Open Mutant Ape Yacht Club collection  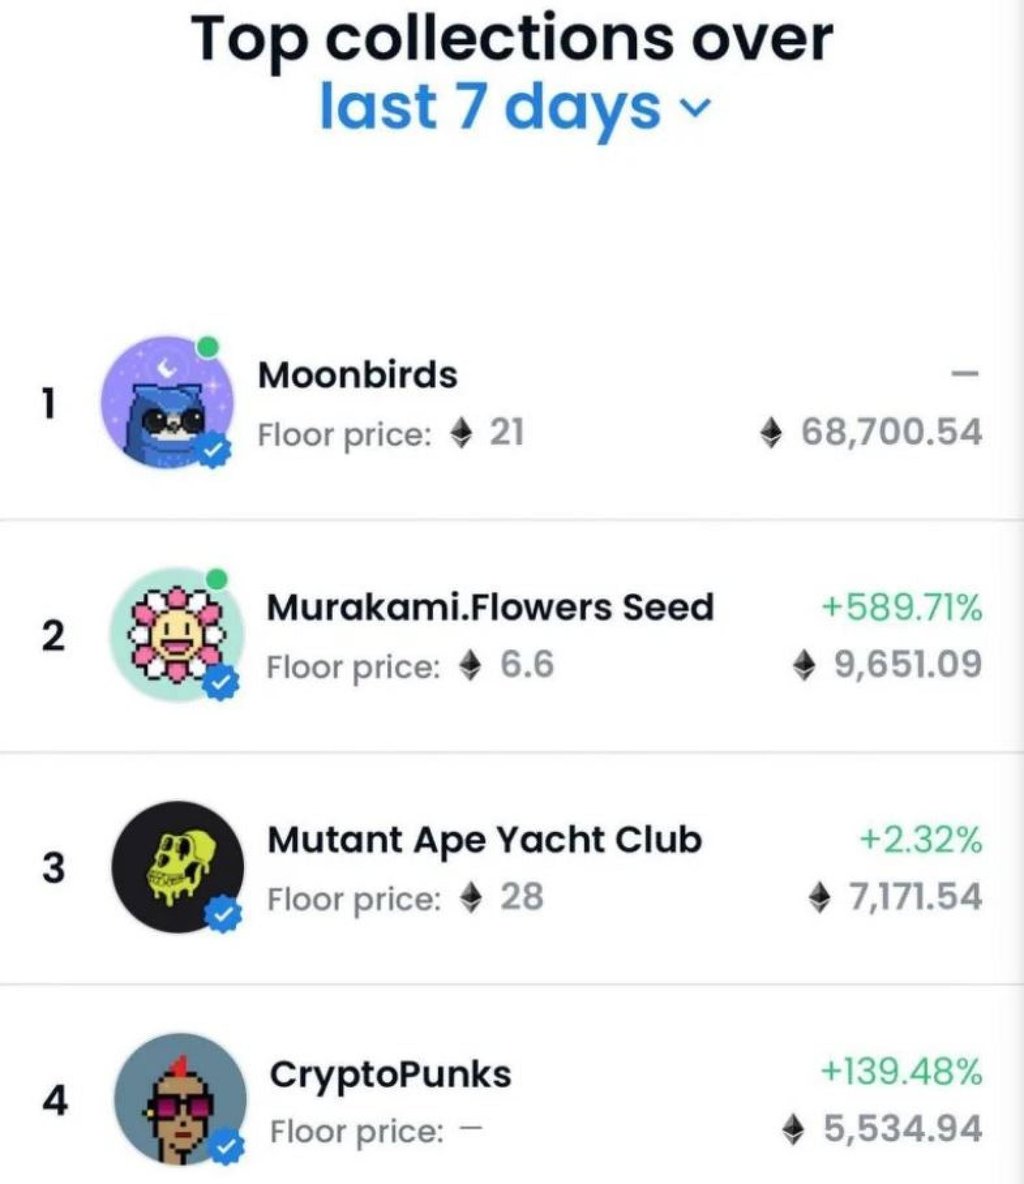click(485, 840)
